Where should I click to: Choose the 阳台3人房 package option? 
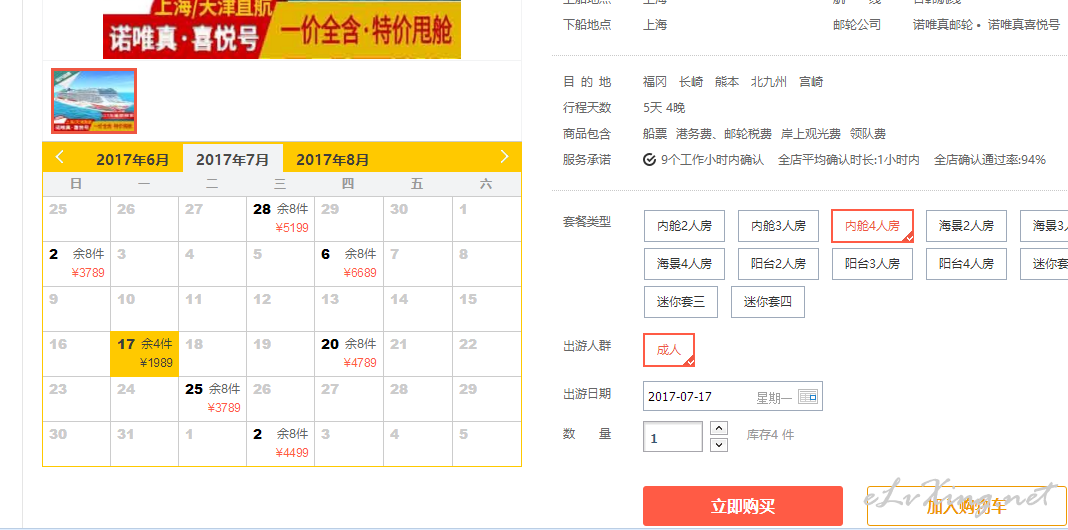pyautogui.click(x=873, y=264)
